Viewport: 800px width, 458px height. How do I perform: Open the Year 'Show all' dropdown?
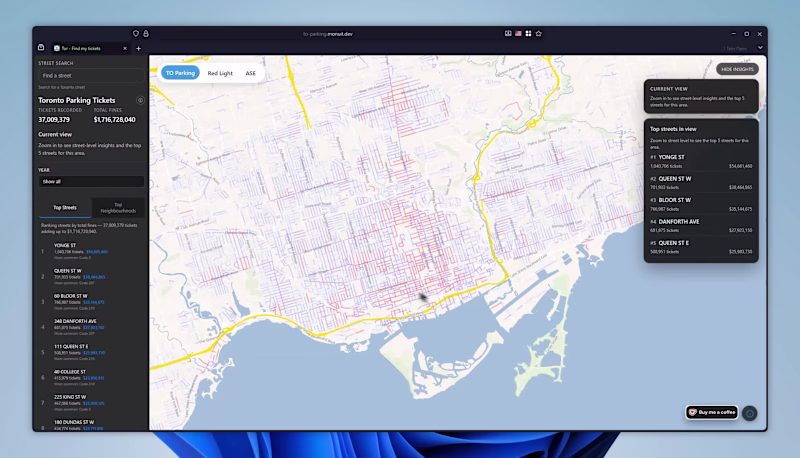pos(91,182)
